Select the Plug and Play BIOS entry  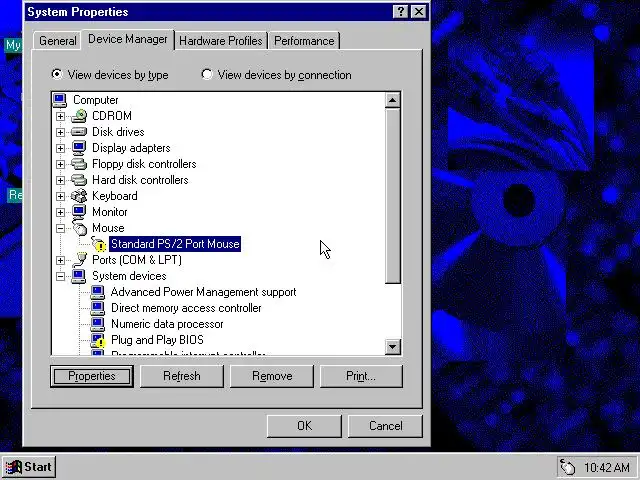pos(157,340)
